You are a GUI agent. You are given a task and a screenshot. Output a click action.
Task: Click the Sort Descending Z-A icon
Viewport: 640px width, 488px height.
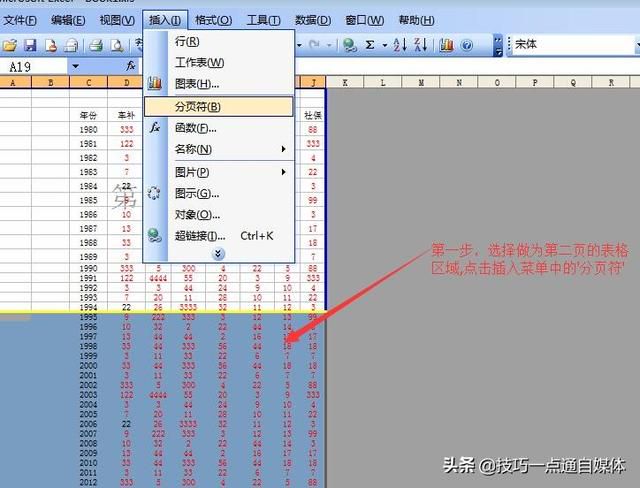(x=420, y=45)
